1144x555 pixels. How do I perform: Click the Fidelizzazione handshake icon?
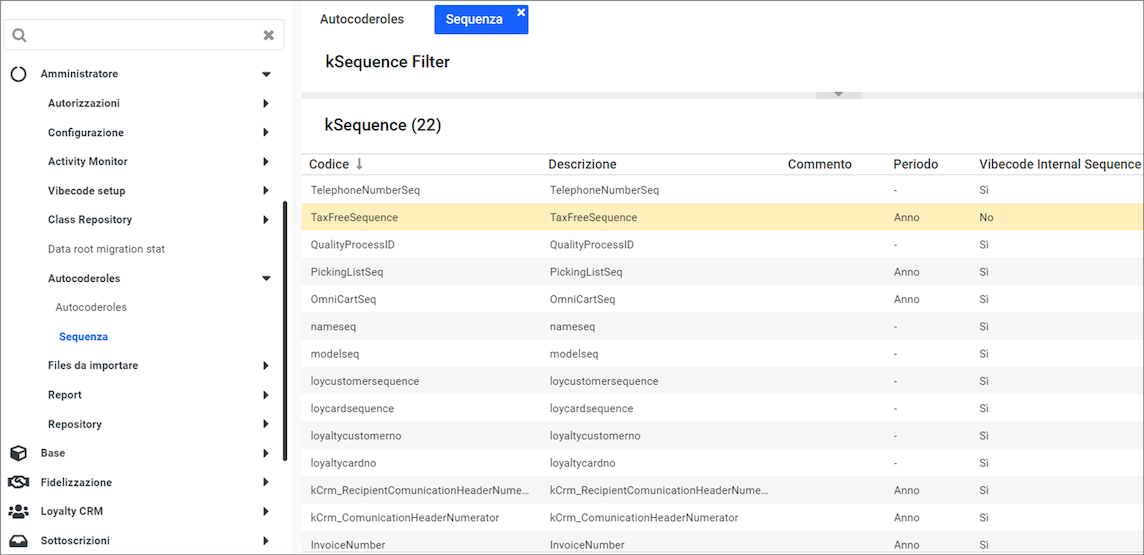click(x=18, y=482)
